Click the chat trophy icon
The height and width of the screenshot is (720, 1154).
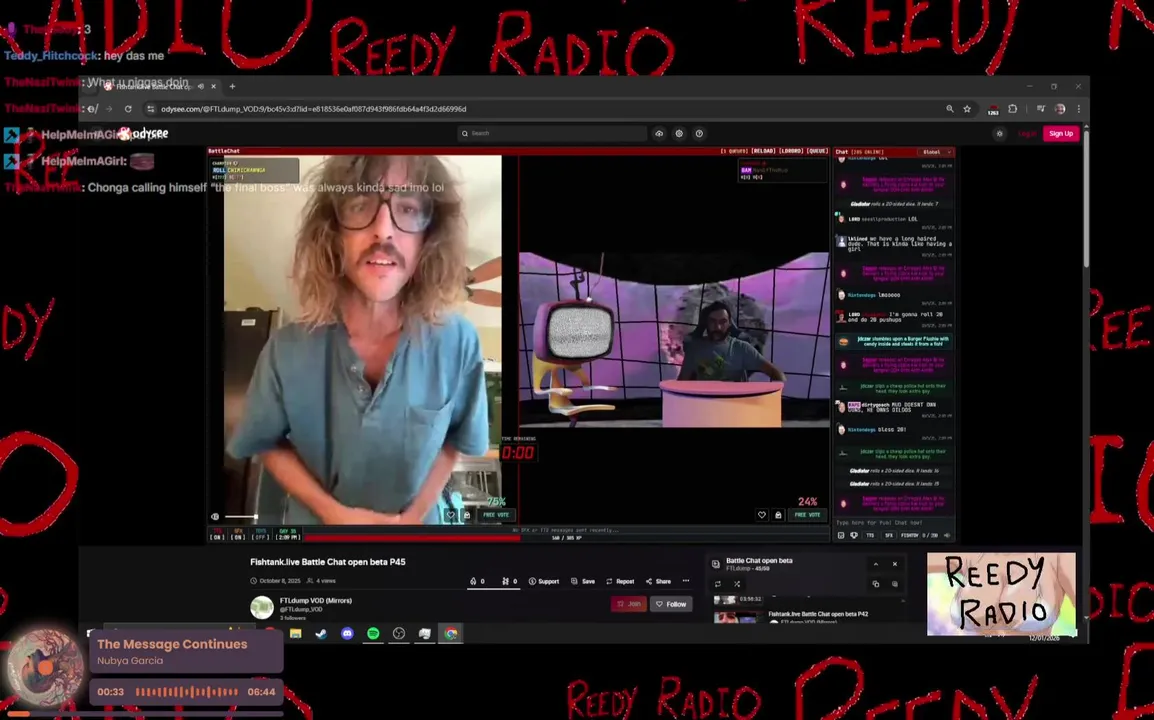coord(854,535)
